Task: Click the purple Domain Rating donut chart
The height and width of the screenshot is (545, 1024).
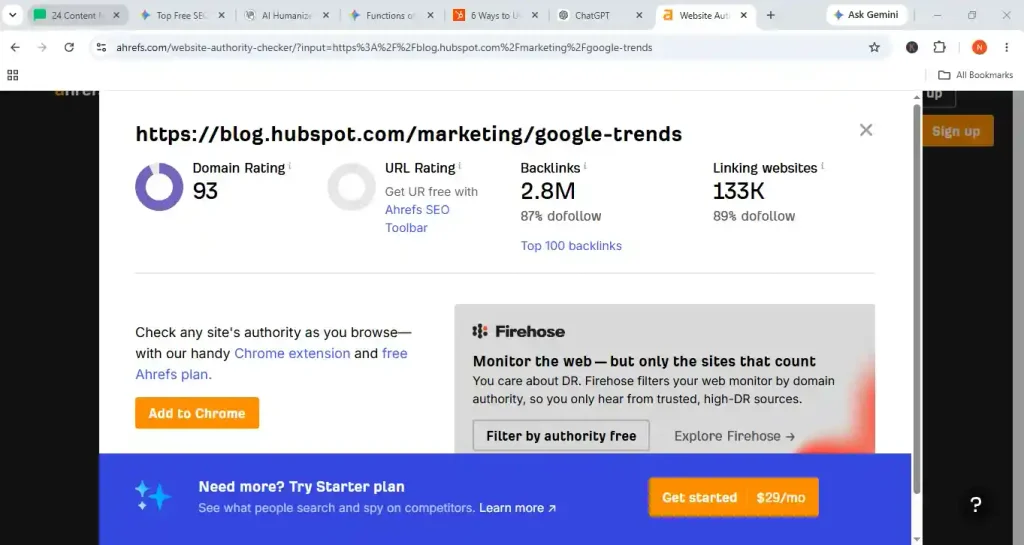Action: pos(159,187)
